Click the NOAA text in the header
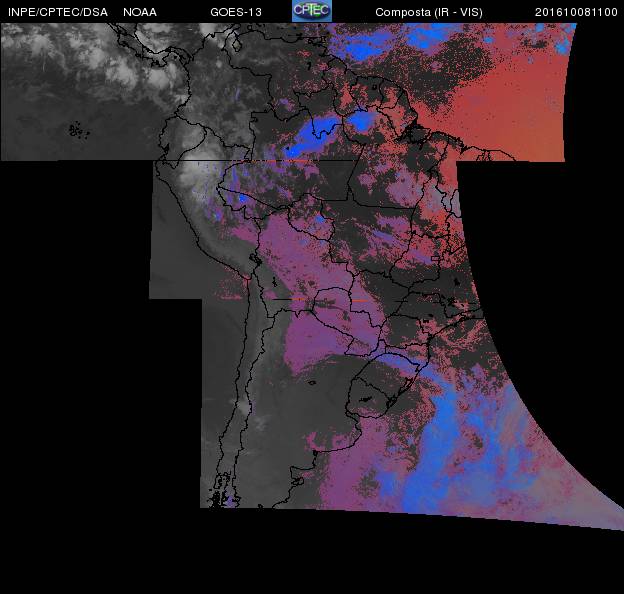This screenshot has width=624, height=594. 139,12
